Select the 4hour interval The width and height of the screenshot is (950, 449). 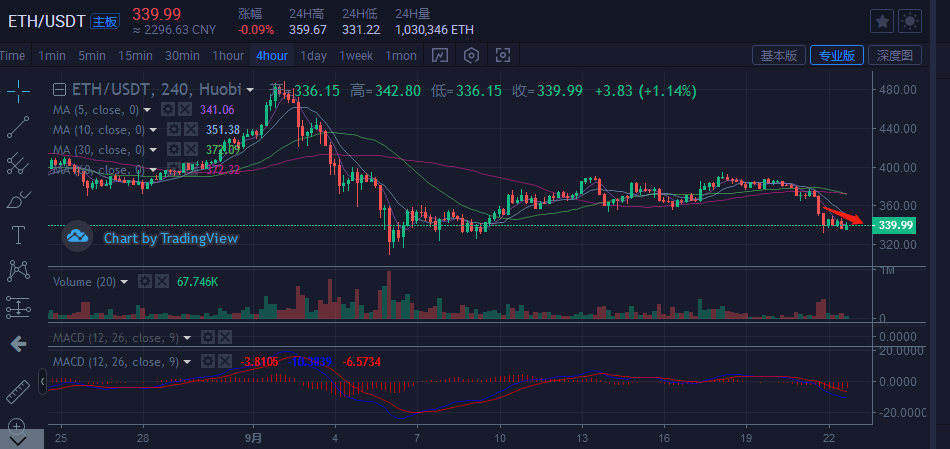tap(272, 56)
